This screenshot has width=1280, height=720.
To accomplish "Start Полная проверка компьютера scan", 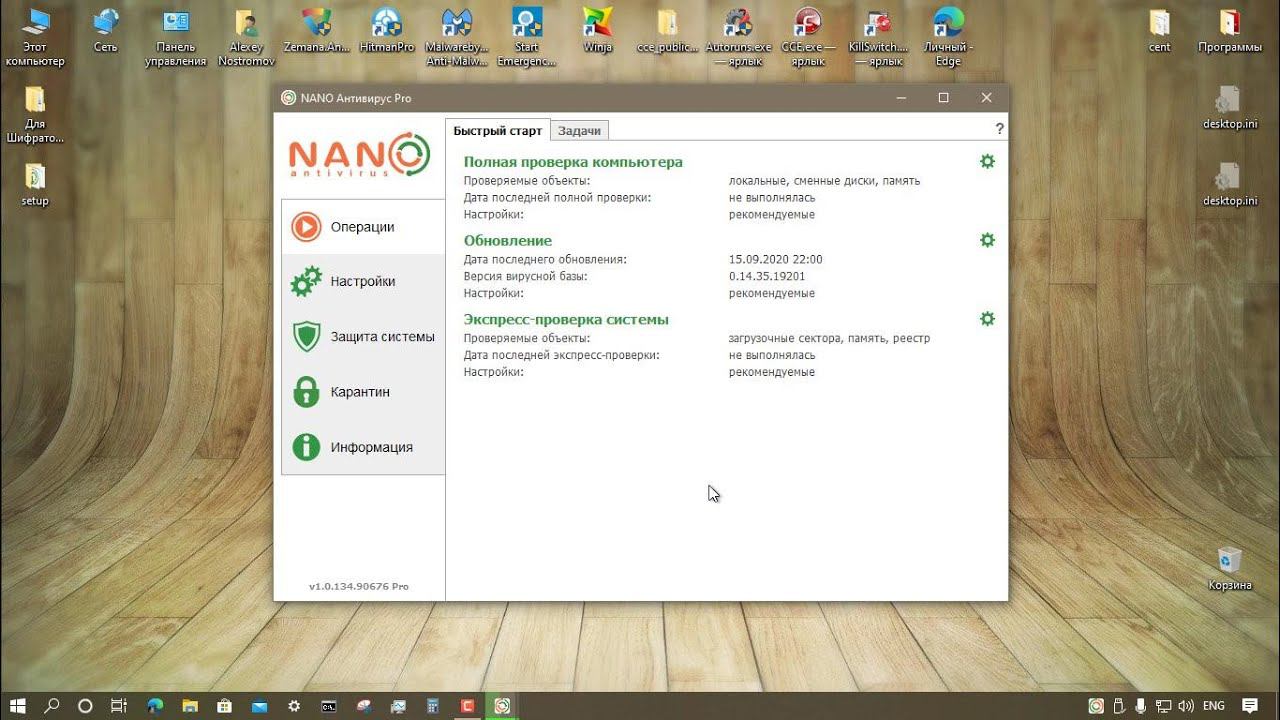I will 573,162.
